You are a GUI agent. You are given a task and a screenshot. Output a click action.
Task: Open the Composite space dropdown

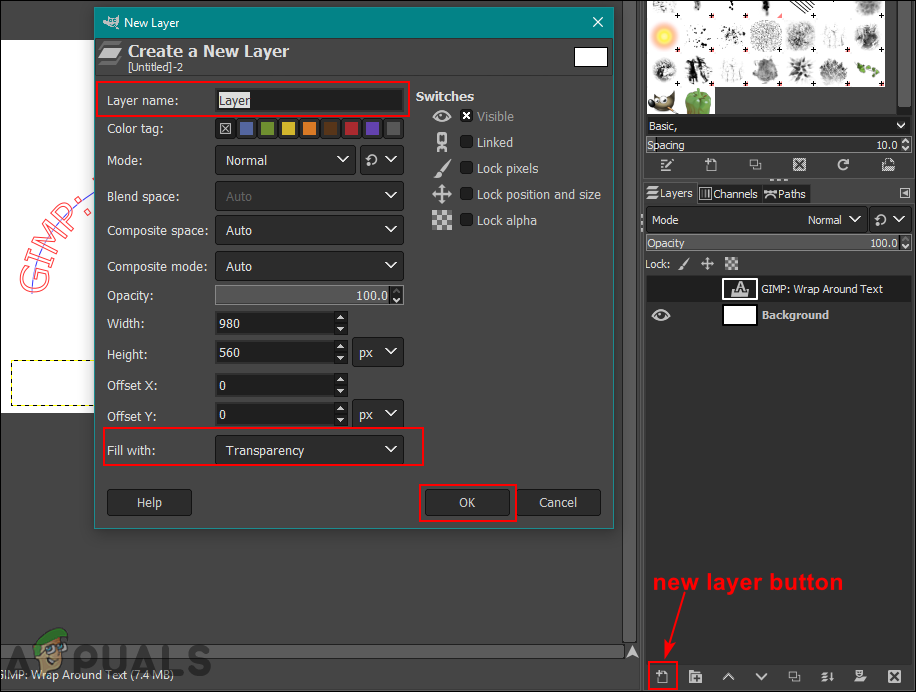coord(309,231)
